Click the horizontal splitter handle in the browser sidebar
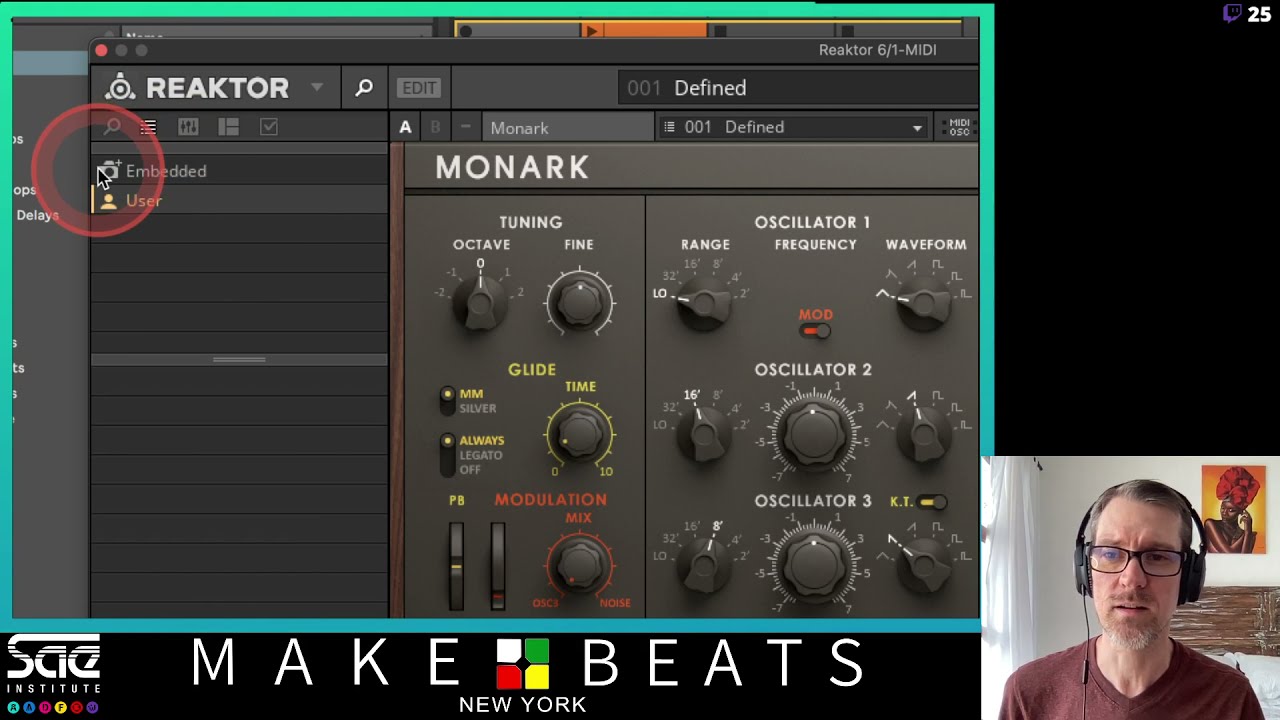Viewport: 1280px width, 720px height. tap(239, 360)
